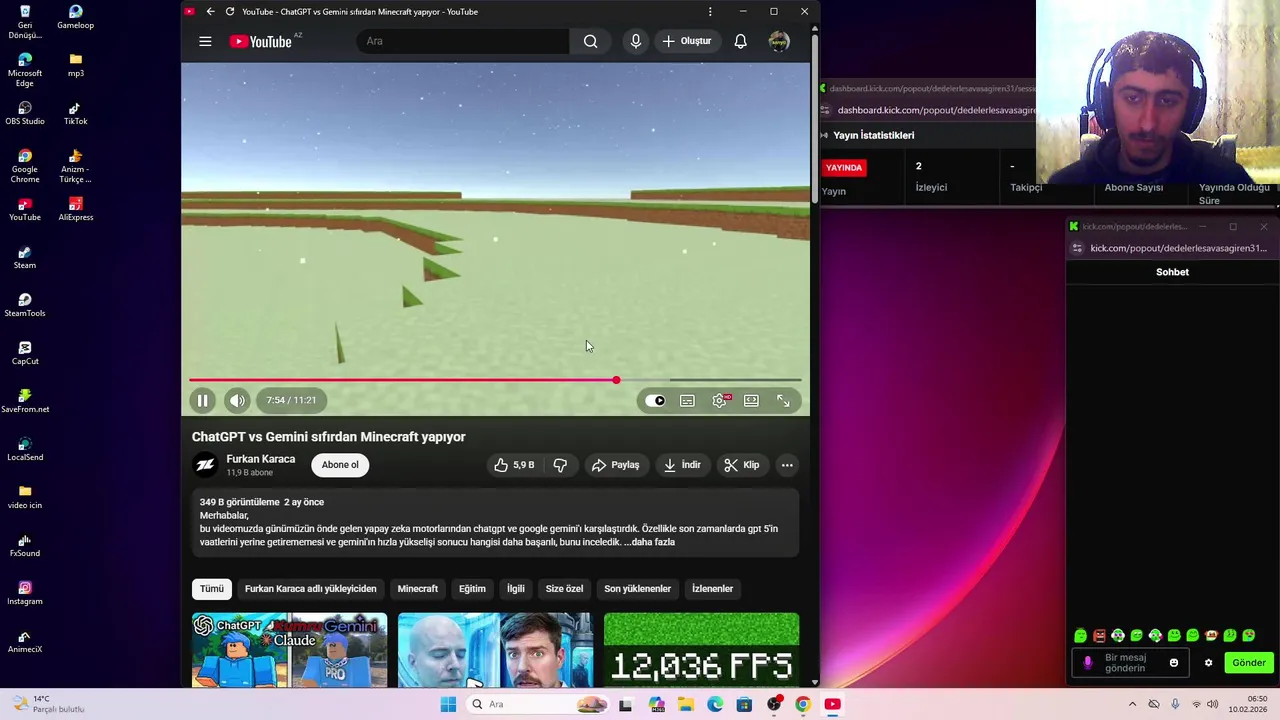The height and width of the screenshot is (720, 1280).
Task: Click the red scrubber handle on the timeline
Action: [616, 380]
